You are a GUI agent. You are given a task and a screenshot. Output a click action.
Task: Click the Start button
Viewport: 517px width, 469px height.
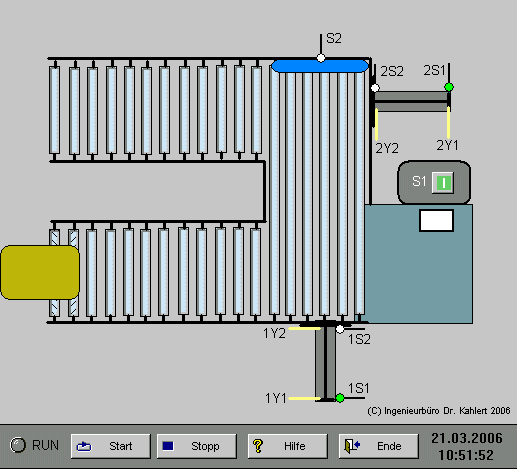111,446
